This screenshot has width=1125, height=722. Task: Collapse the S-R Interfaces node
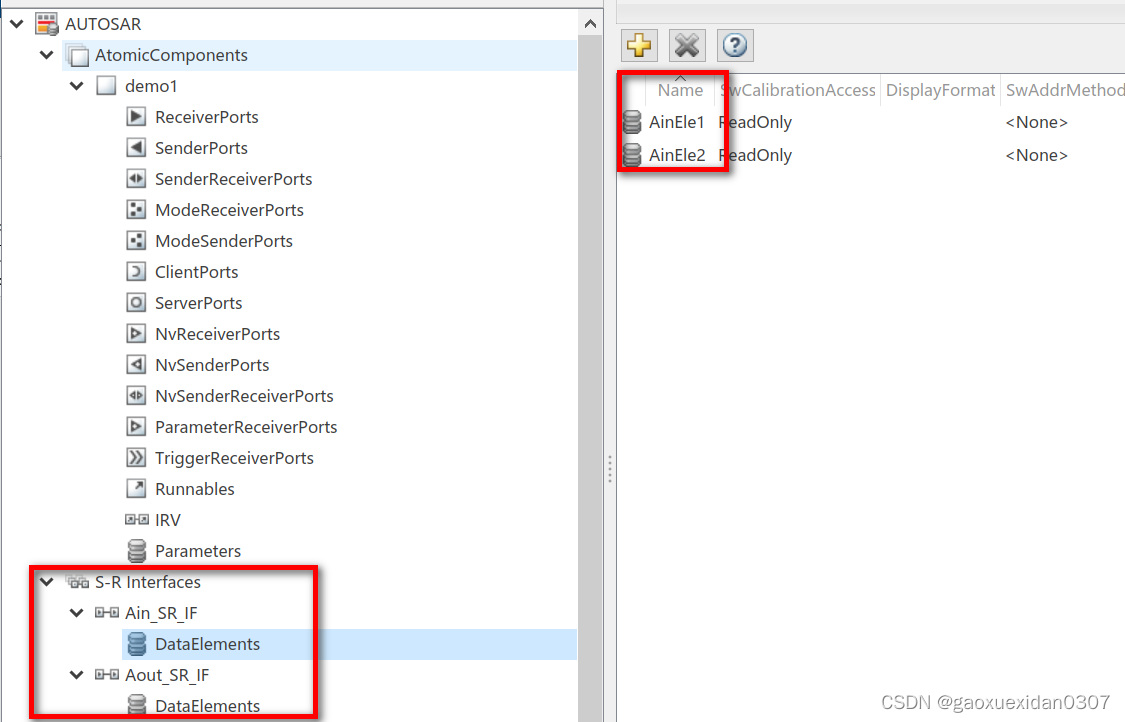[x=47, y=582]
